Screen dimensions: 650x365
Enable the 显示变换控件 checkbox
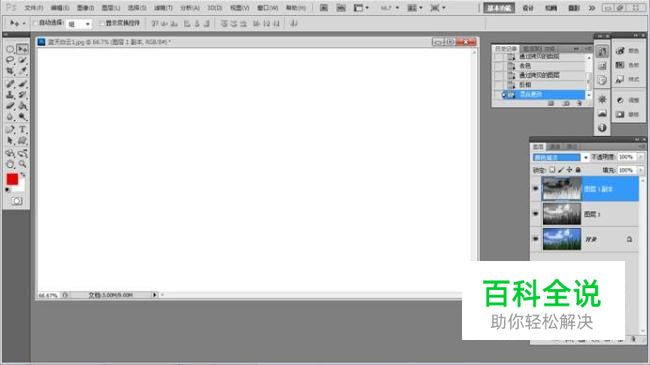coord(101,23)
